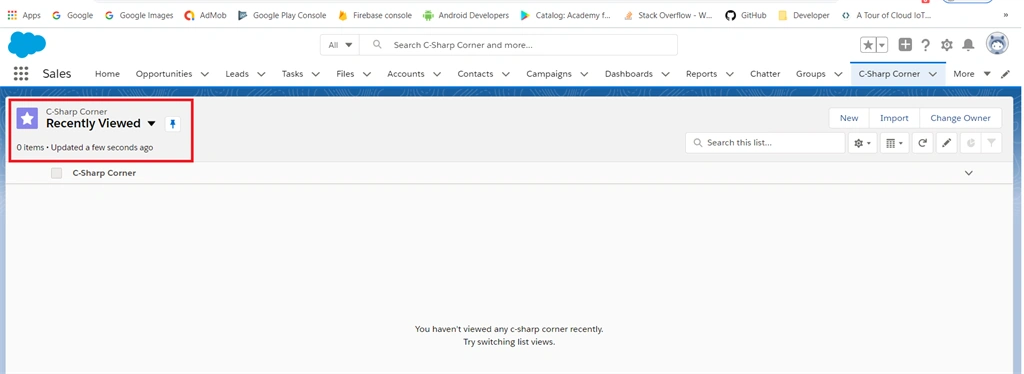Open the user profile avatar

pos(997,44)
